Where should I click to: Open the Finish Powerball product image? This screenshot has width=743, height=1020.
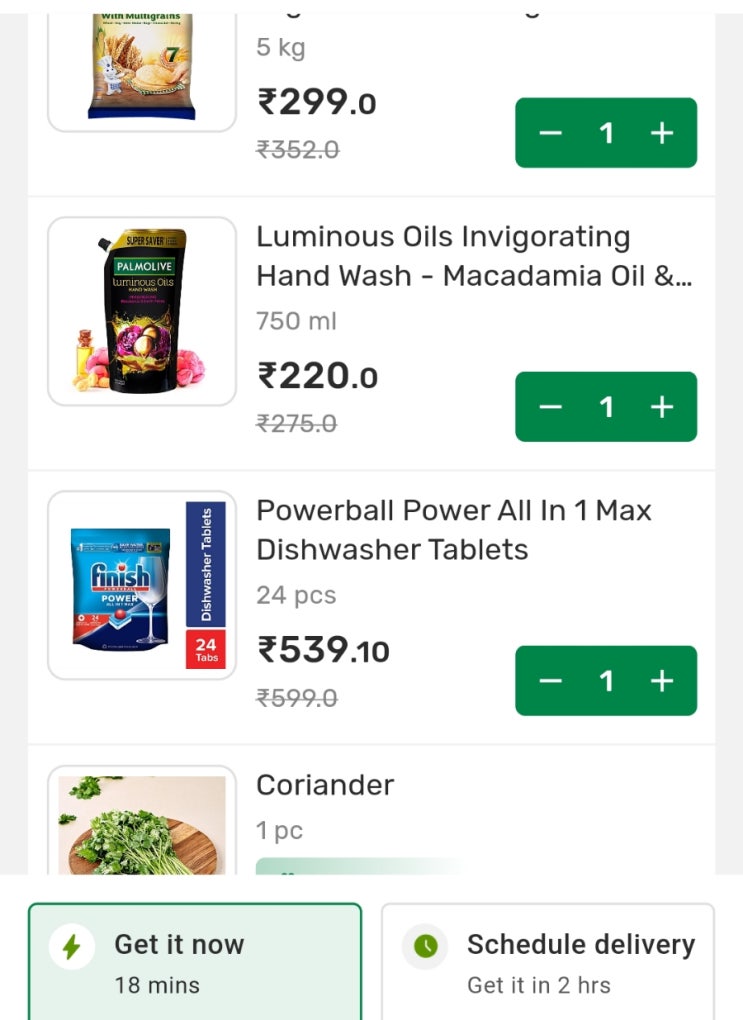coord(142,585)
